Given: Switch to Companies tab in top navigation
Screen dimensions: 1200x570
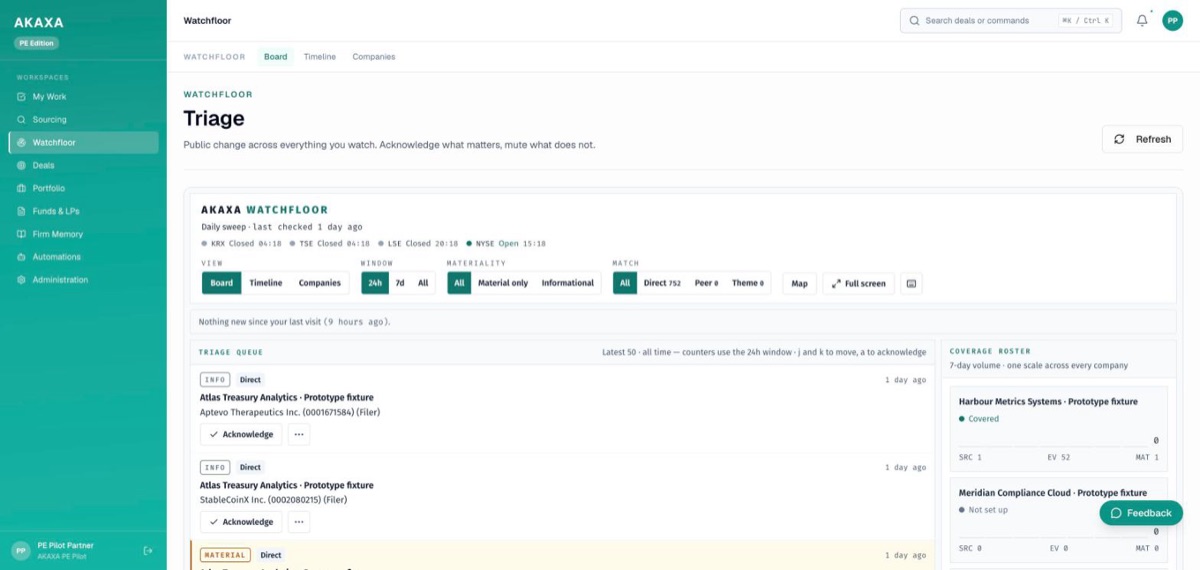Looking at the screenshot, I should 374,57.
